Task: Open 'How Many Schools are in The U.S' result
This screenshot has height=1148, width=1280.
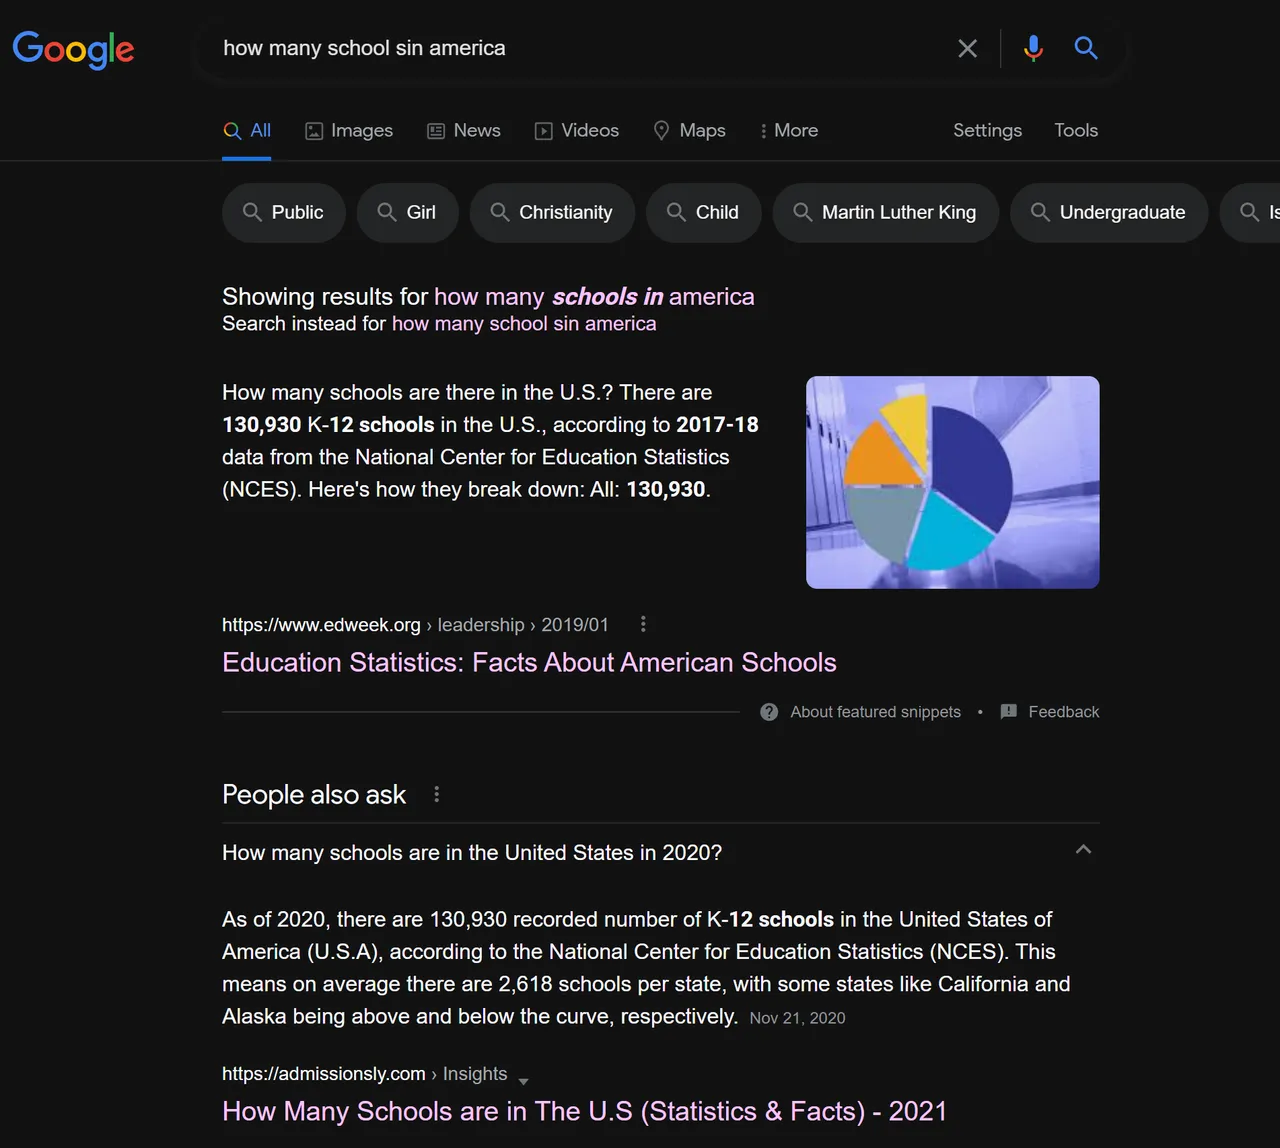Action: pos(584,1111)
